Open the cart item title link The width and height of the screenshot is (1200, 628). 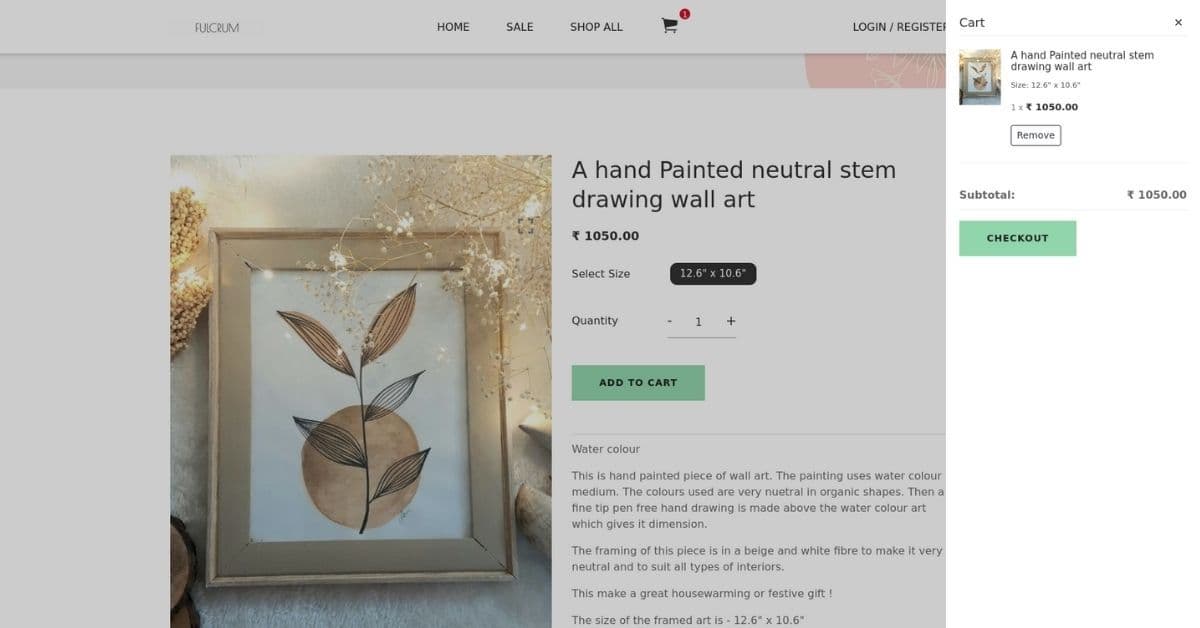click(x=1081, y=61)
